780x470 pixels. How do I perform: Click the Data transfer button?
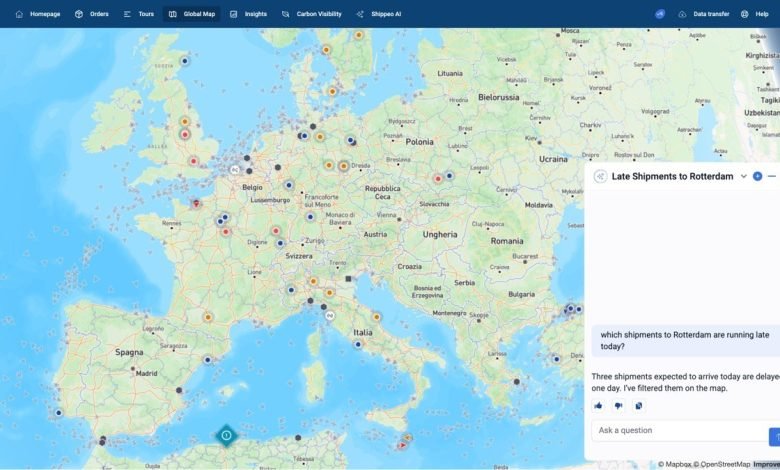tap(704, 14)
